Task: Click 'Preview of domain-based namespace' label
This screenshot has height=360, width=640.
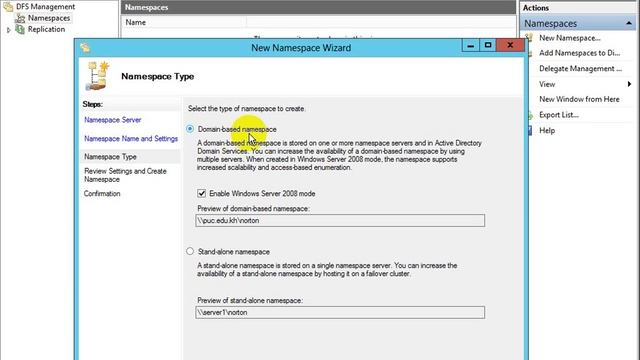Action: [253, 209]
